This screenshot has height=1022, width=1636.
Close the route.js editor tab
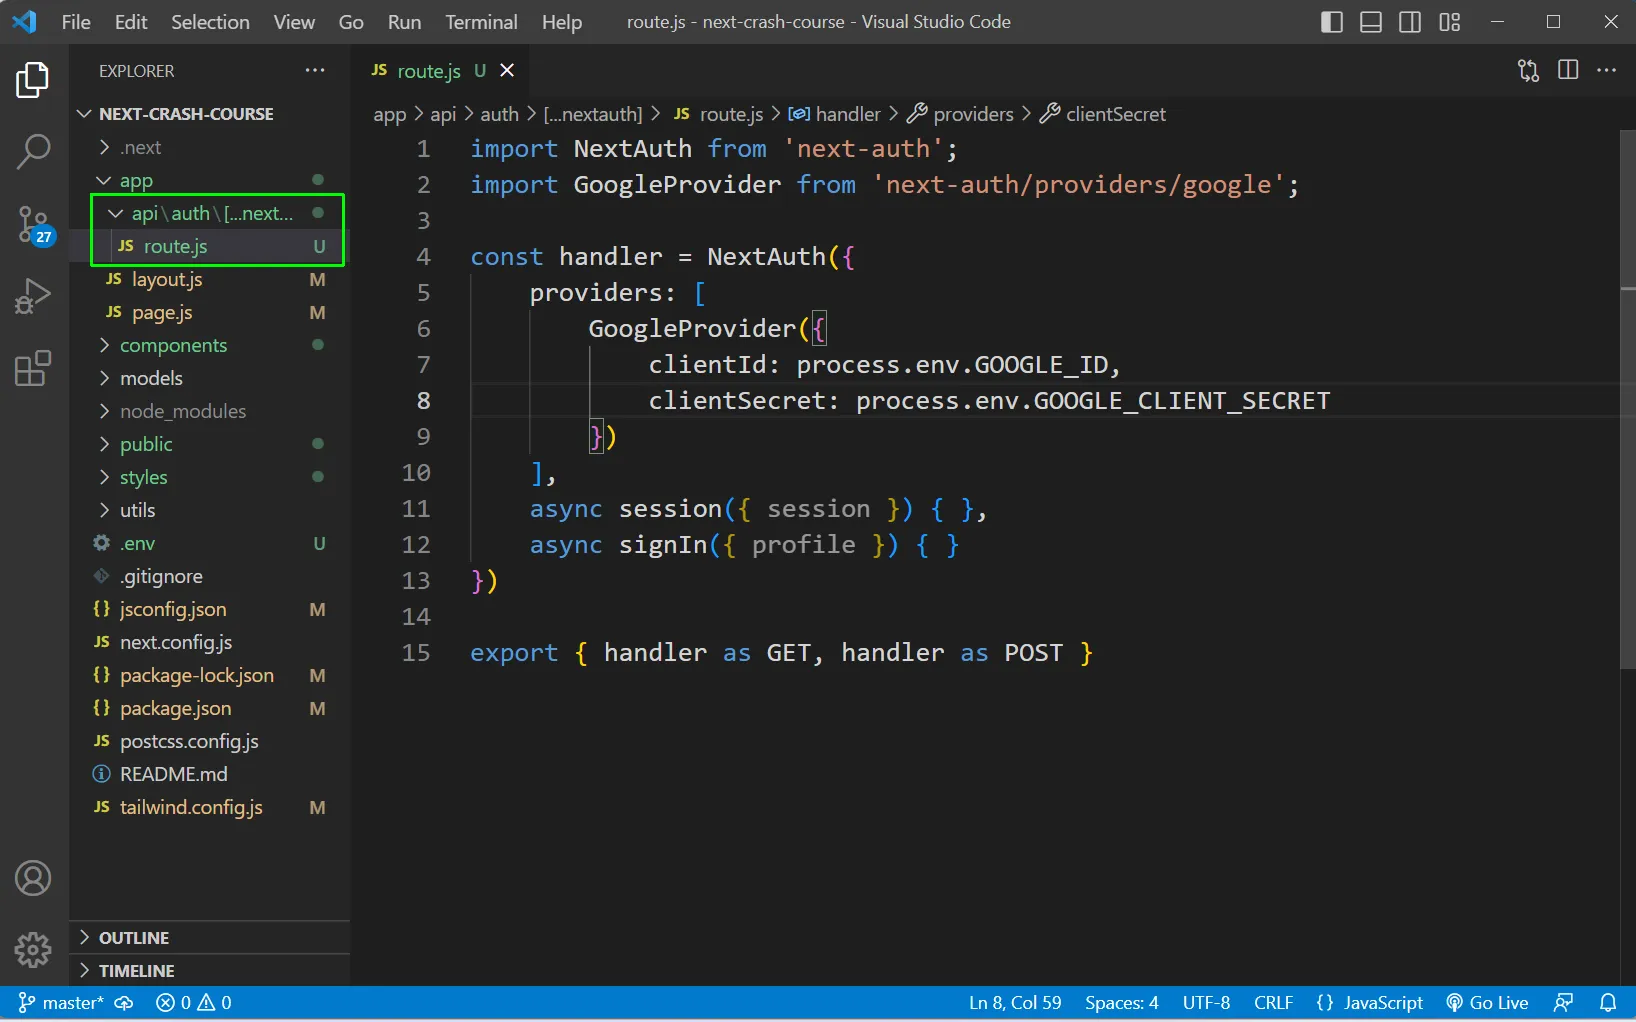(507, 70)
